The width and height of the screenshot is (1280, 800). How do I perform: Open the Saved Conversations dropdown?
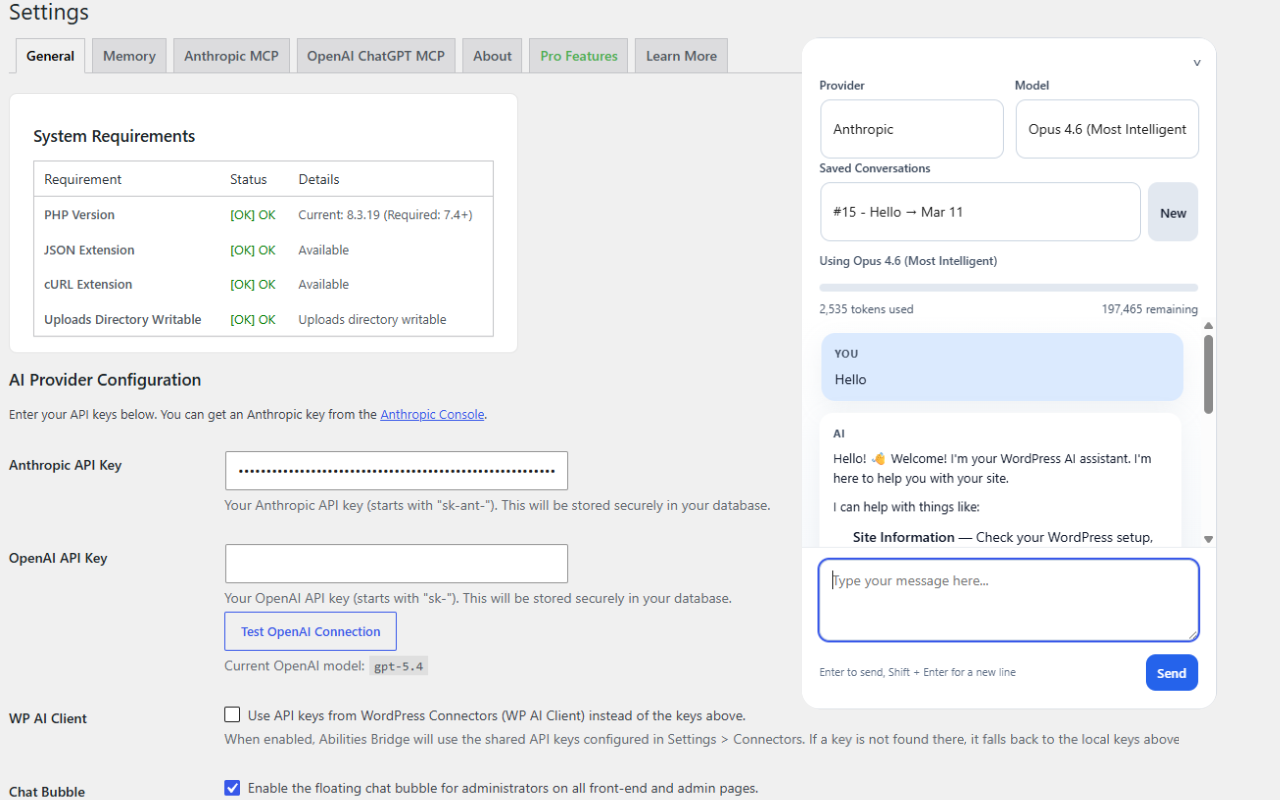980,212
